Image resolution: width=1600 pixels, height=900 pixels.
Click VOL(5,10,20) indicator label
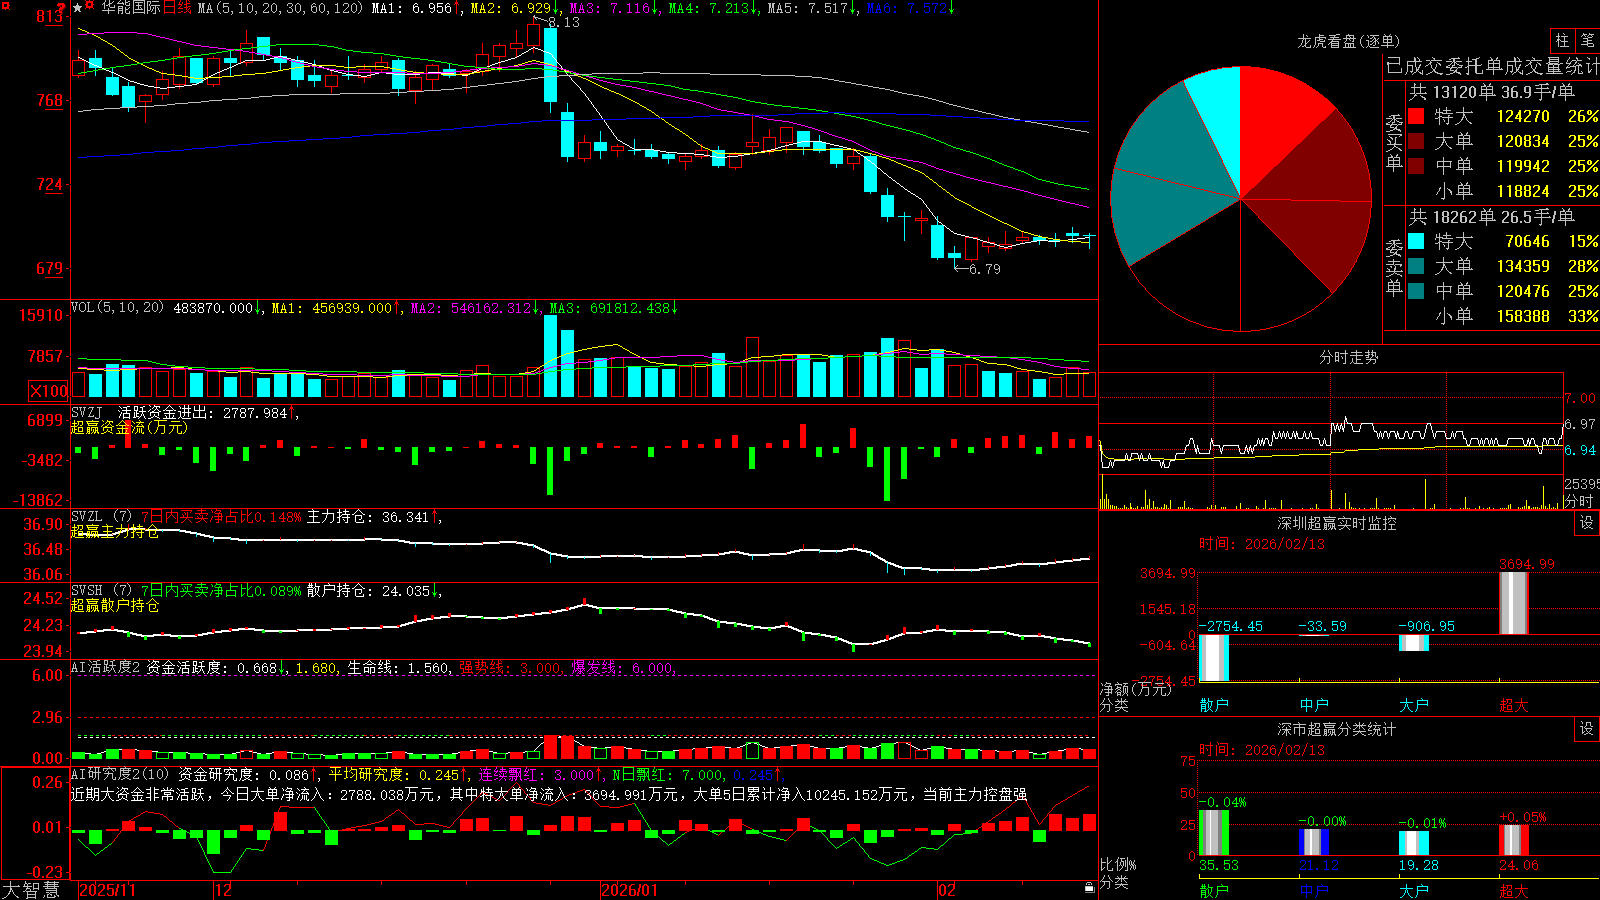[x=117, y=308]
